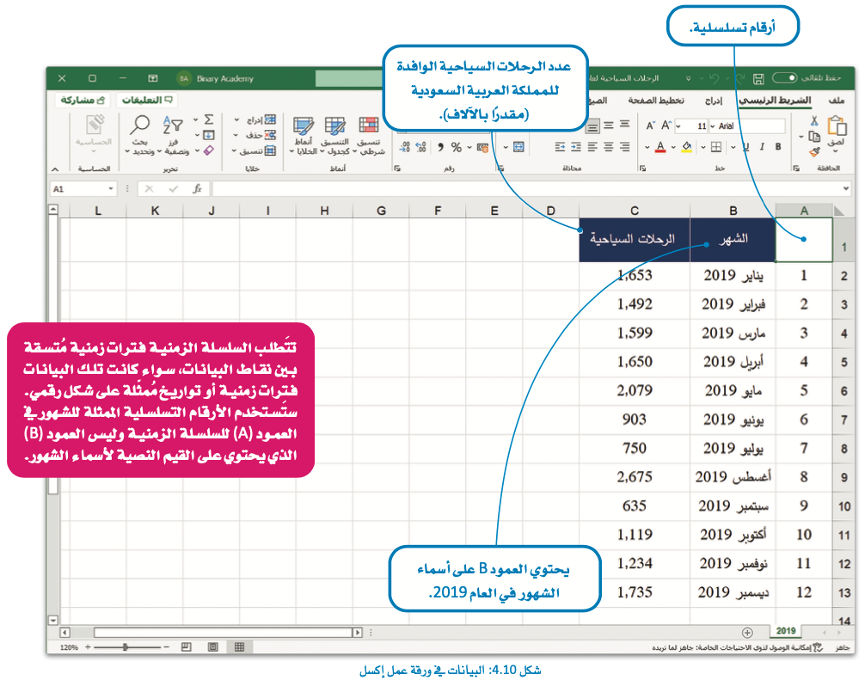This screenshot has height=687, width=866.
Task: Click the Comments (التعليقات) button
Action: pos(147,100)
